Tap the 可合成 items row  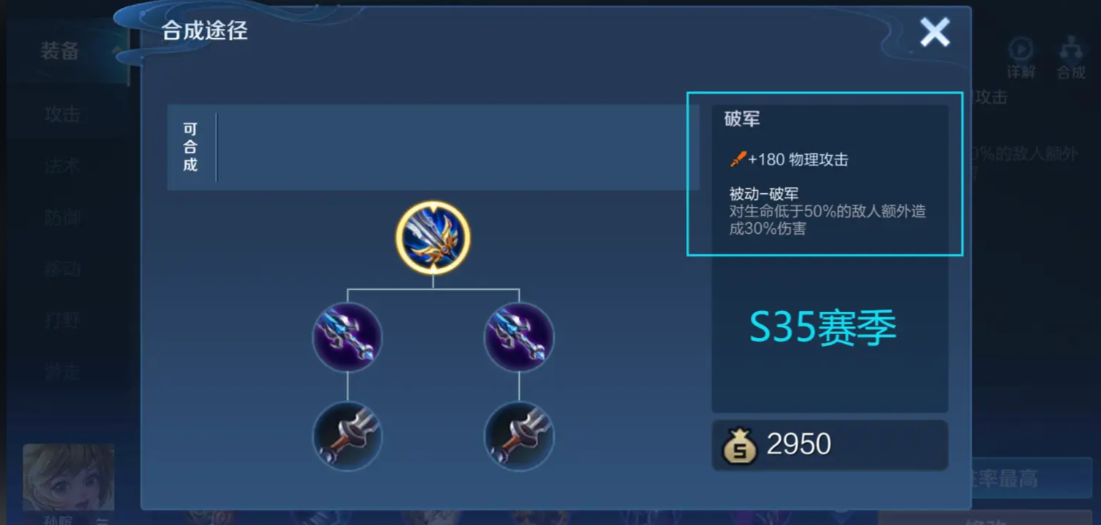pyautogui.click(x=433, y=147)
